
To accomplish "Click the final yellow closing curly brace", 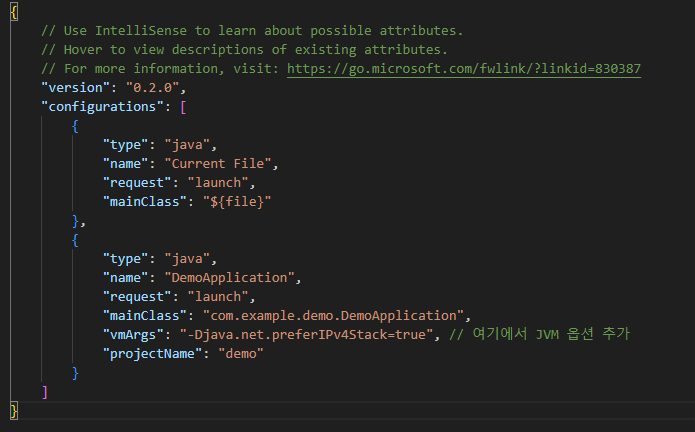I will click(x=14, y=411).
